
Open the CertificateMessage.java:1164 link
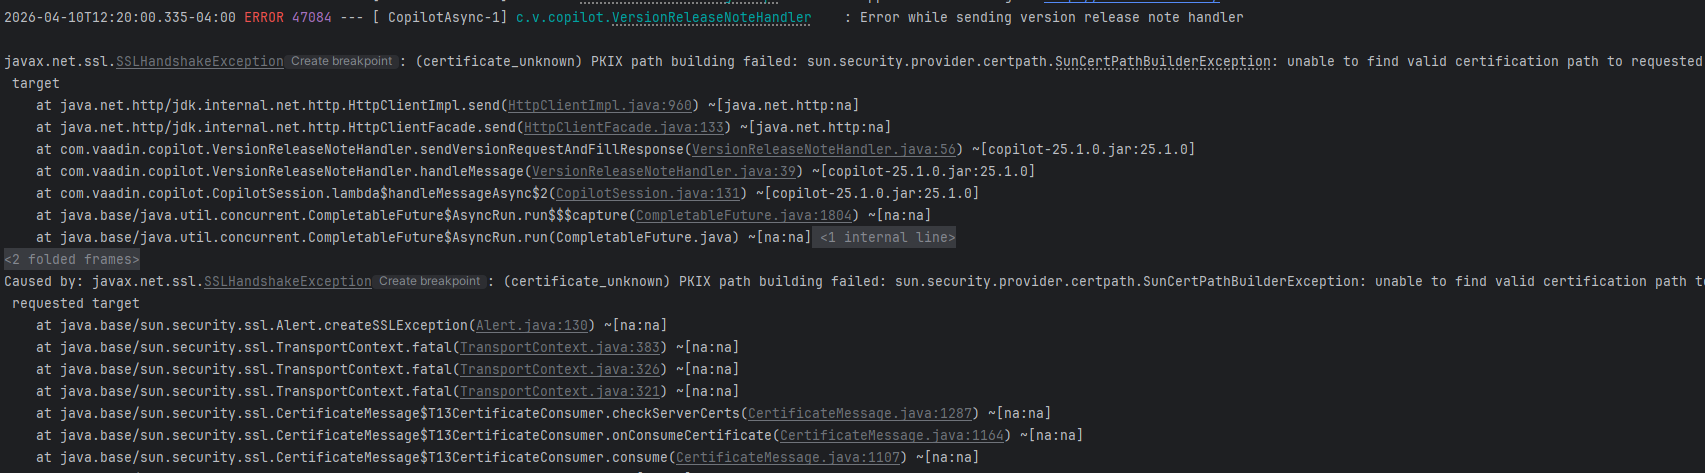[x=891, y=436]
